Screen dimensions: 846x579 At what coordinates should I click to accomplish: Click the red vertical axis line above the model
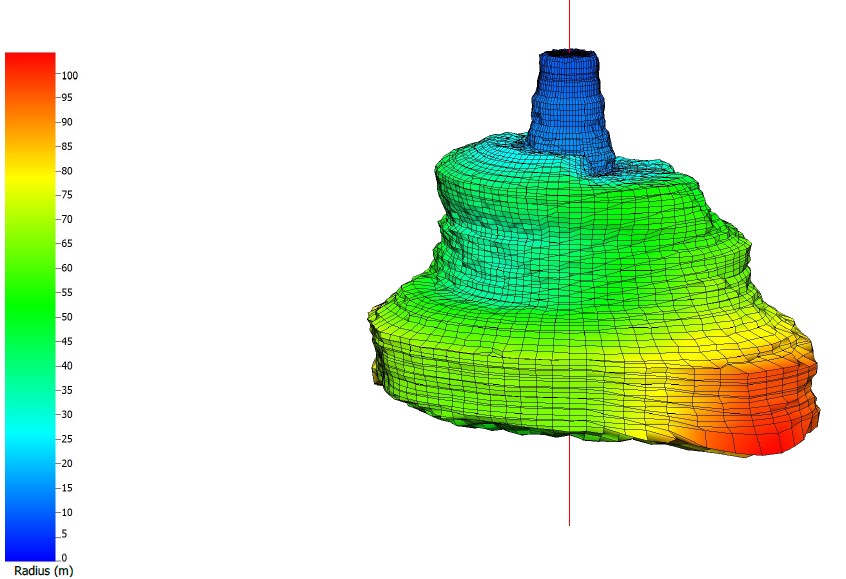pyautogui.click(x=570, y=22)
